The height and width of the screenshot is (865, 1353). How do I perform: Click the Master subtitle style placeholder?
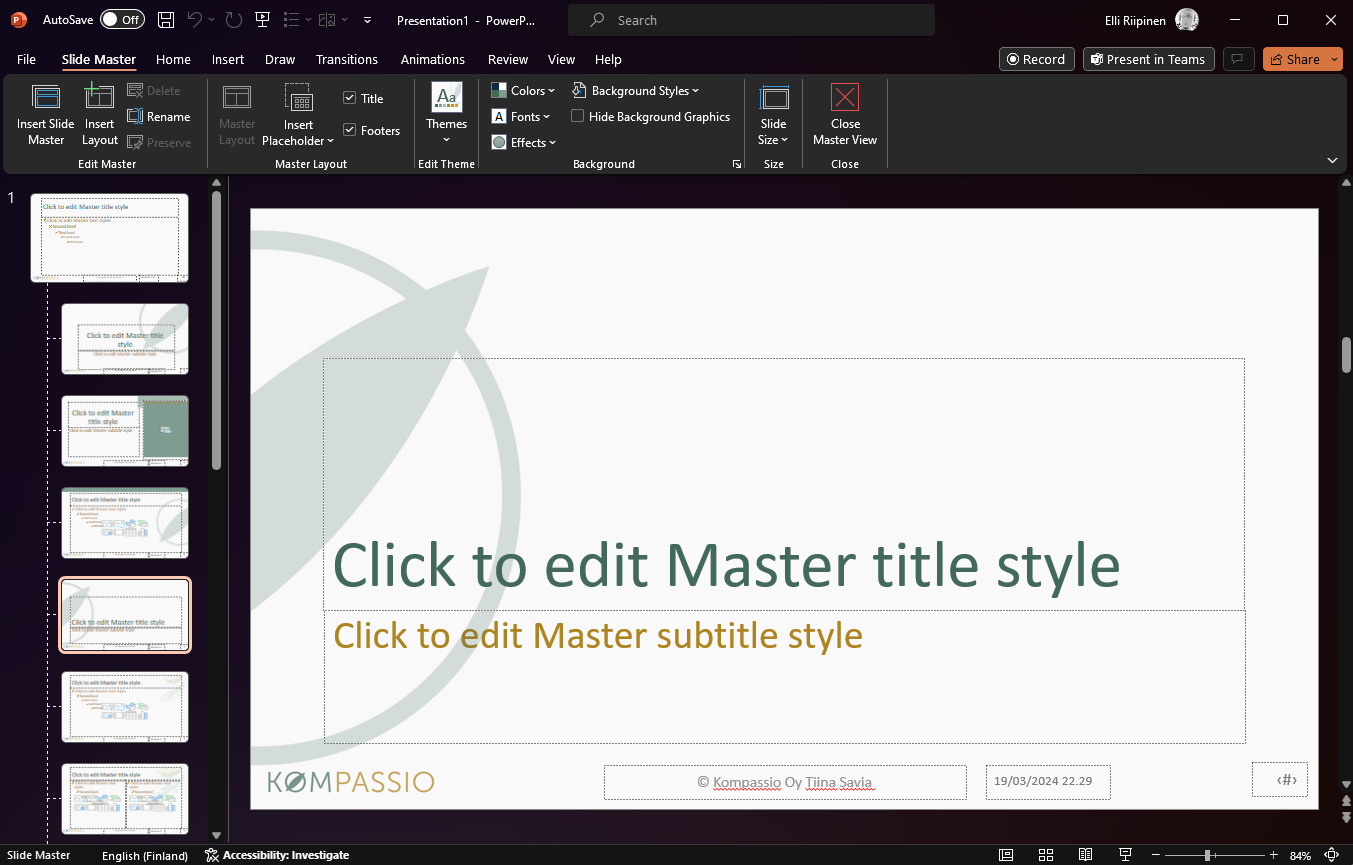click(784, 677)
